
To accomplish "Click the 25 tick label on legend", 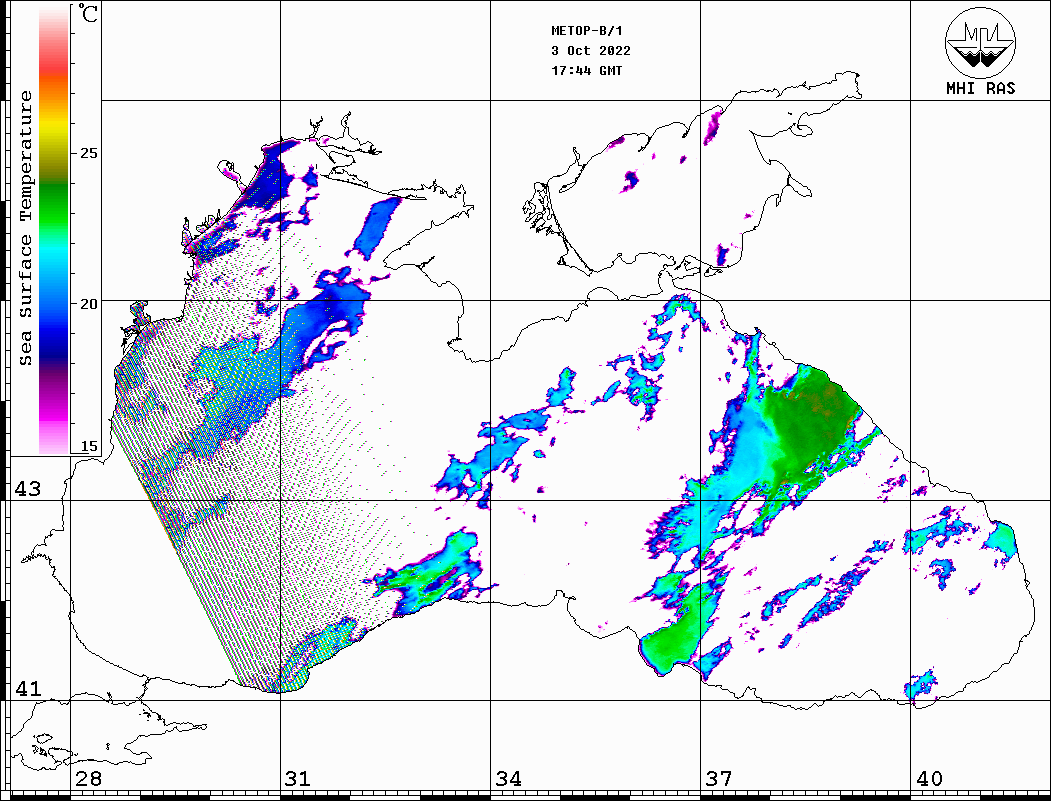I will pos(88,153).
